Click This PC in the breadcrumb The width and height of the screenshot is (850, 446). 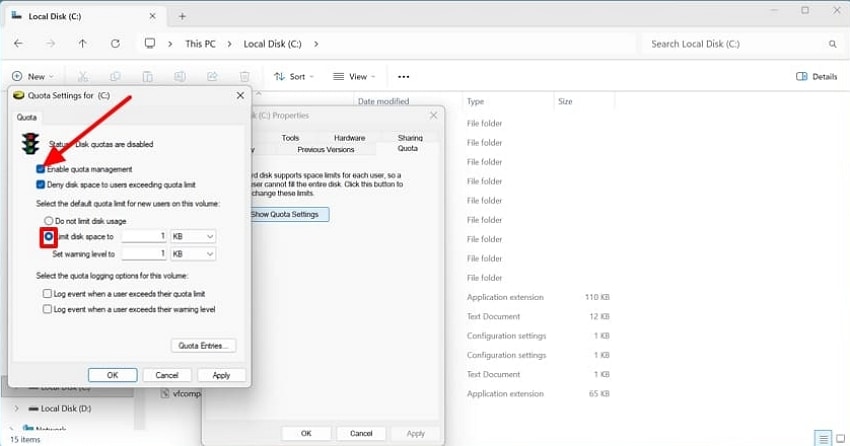point(200,44)
